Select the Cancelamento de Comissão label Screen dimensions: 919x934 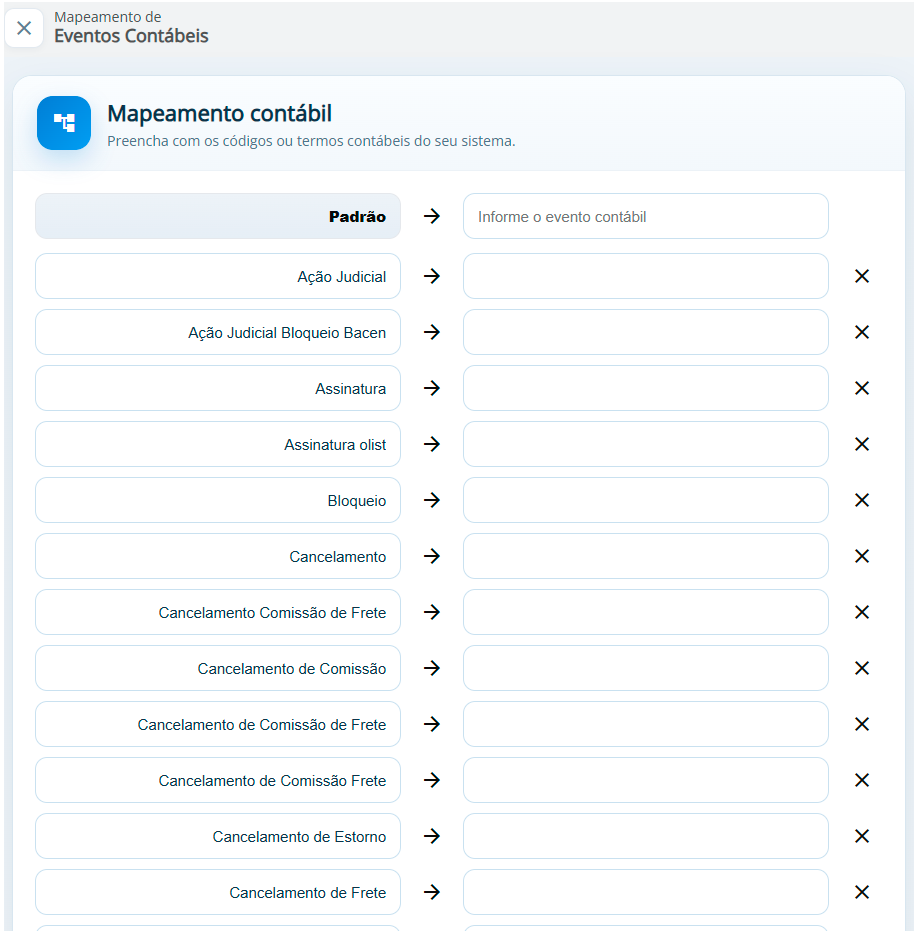click(x=218, y=668)
